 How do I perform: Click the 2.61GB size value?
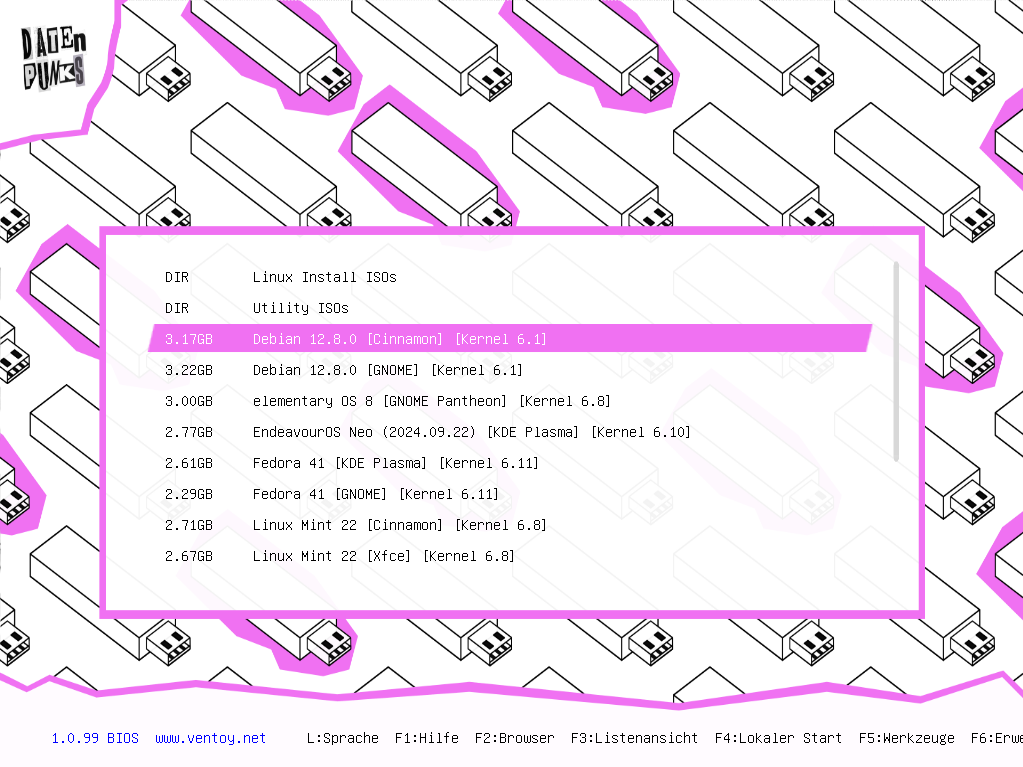[x=189, y=463]
